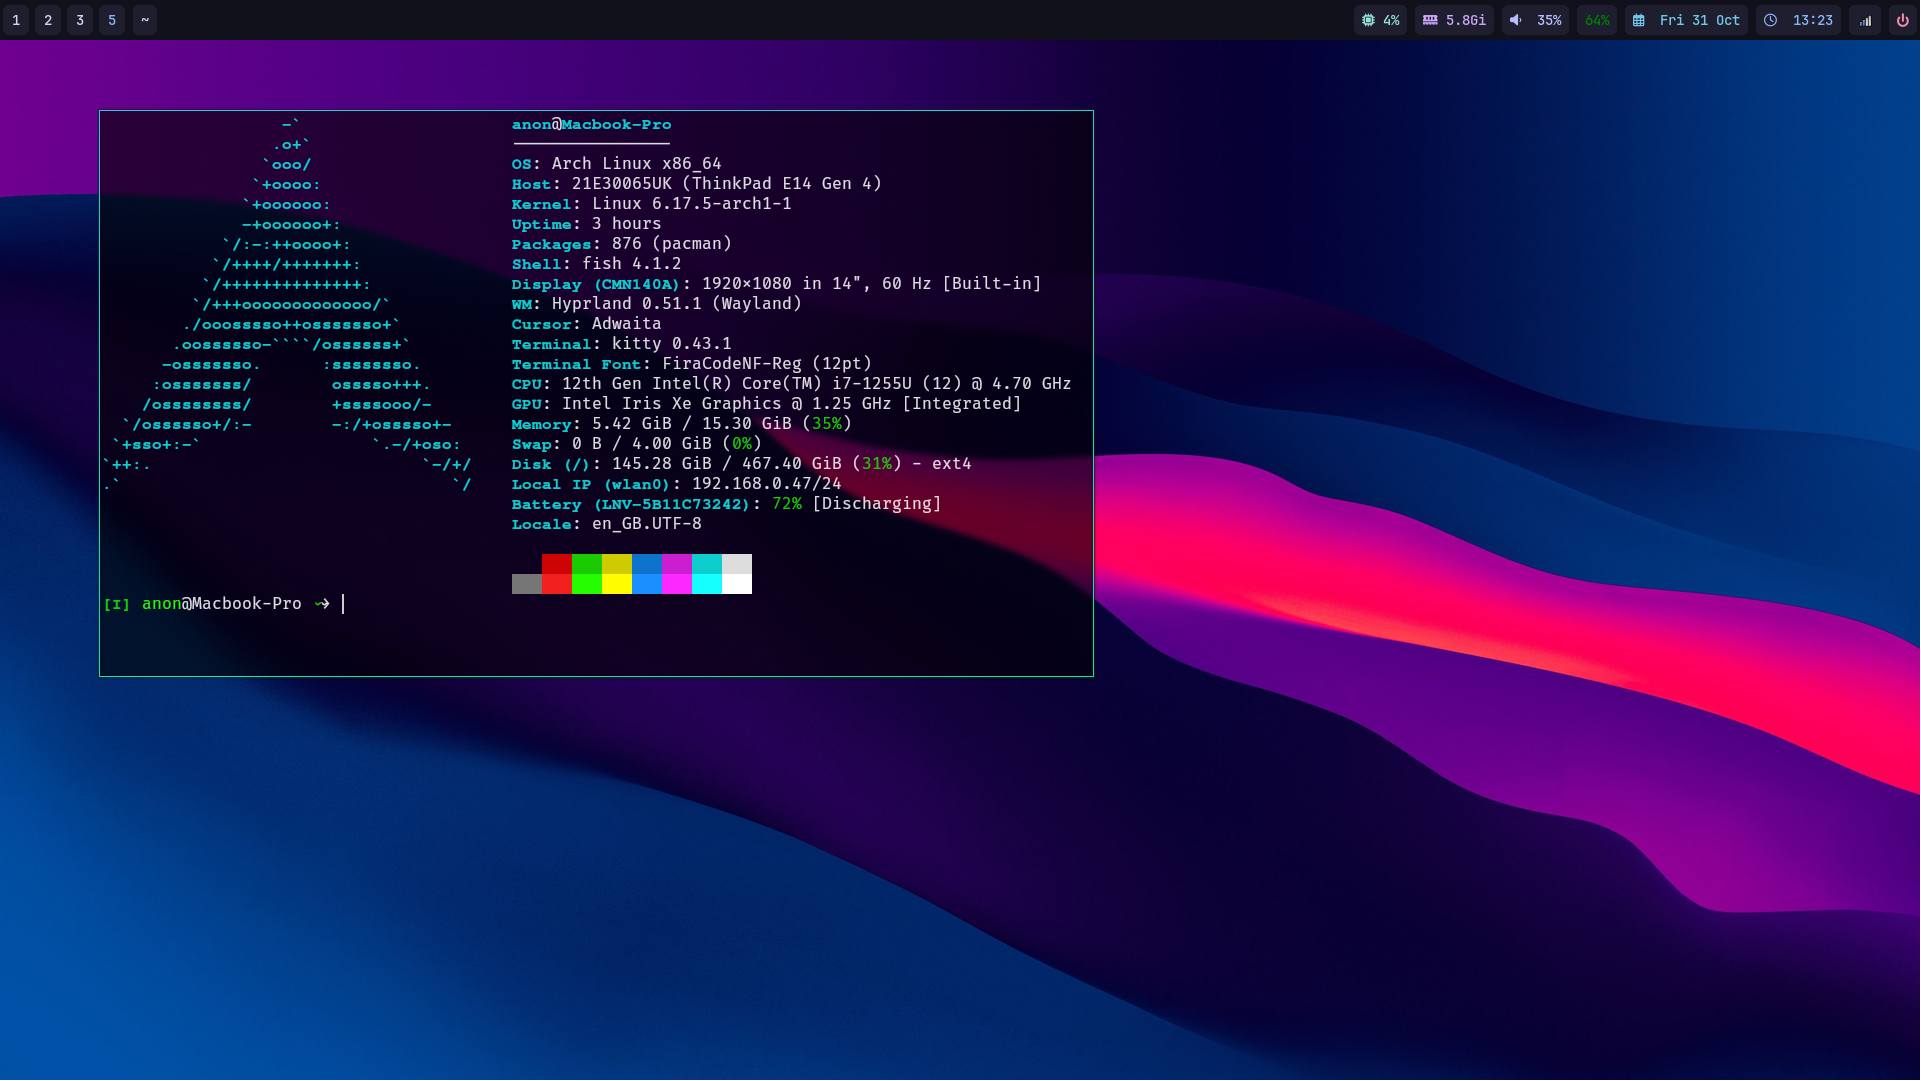Click the yellow color block in the palette
Viewport: 1921px width, 1081px height.
617,584
